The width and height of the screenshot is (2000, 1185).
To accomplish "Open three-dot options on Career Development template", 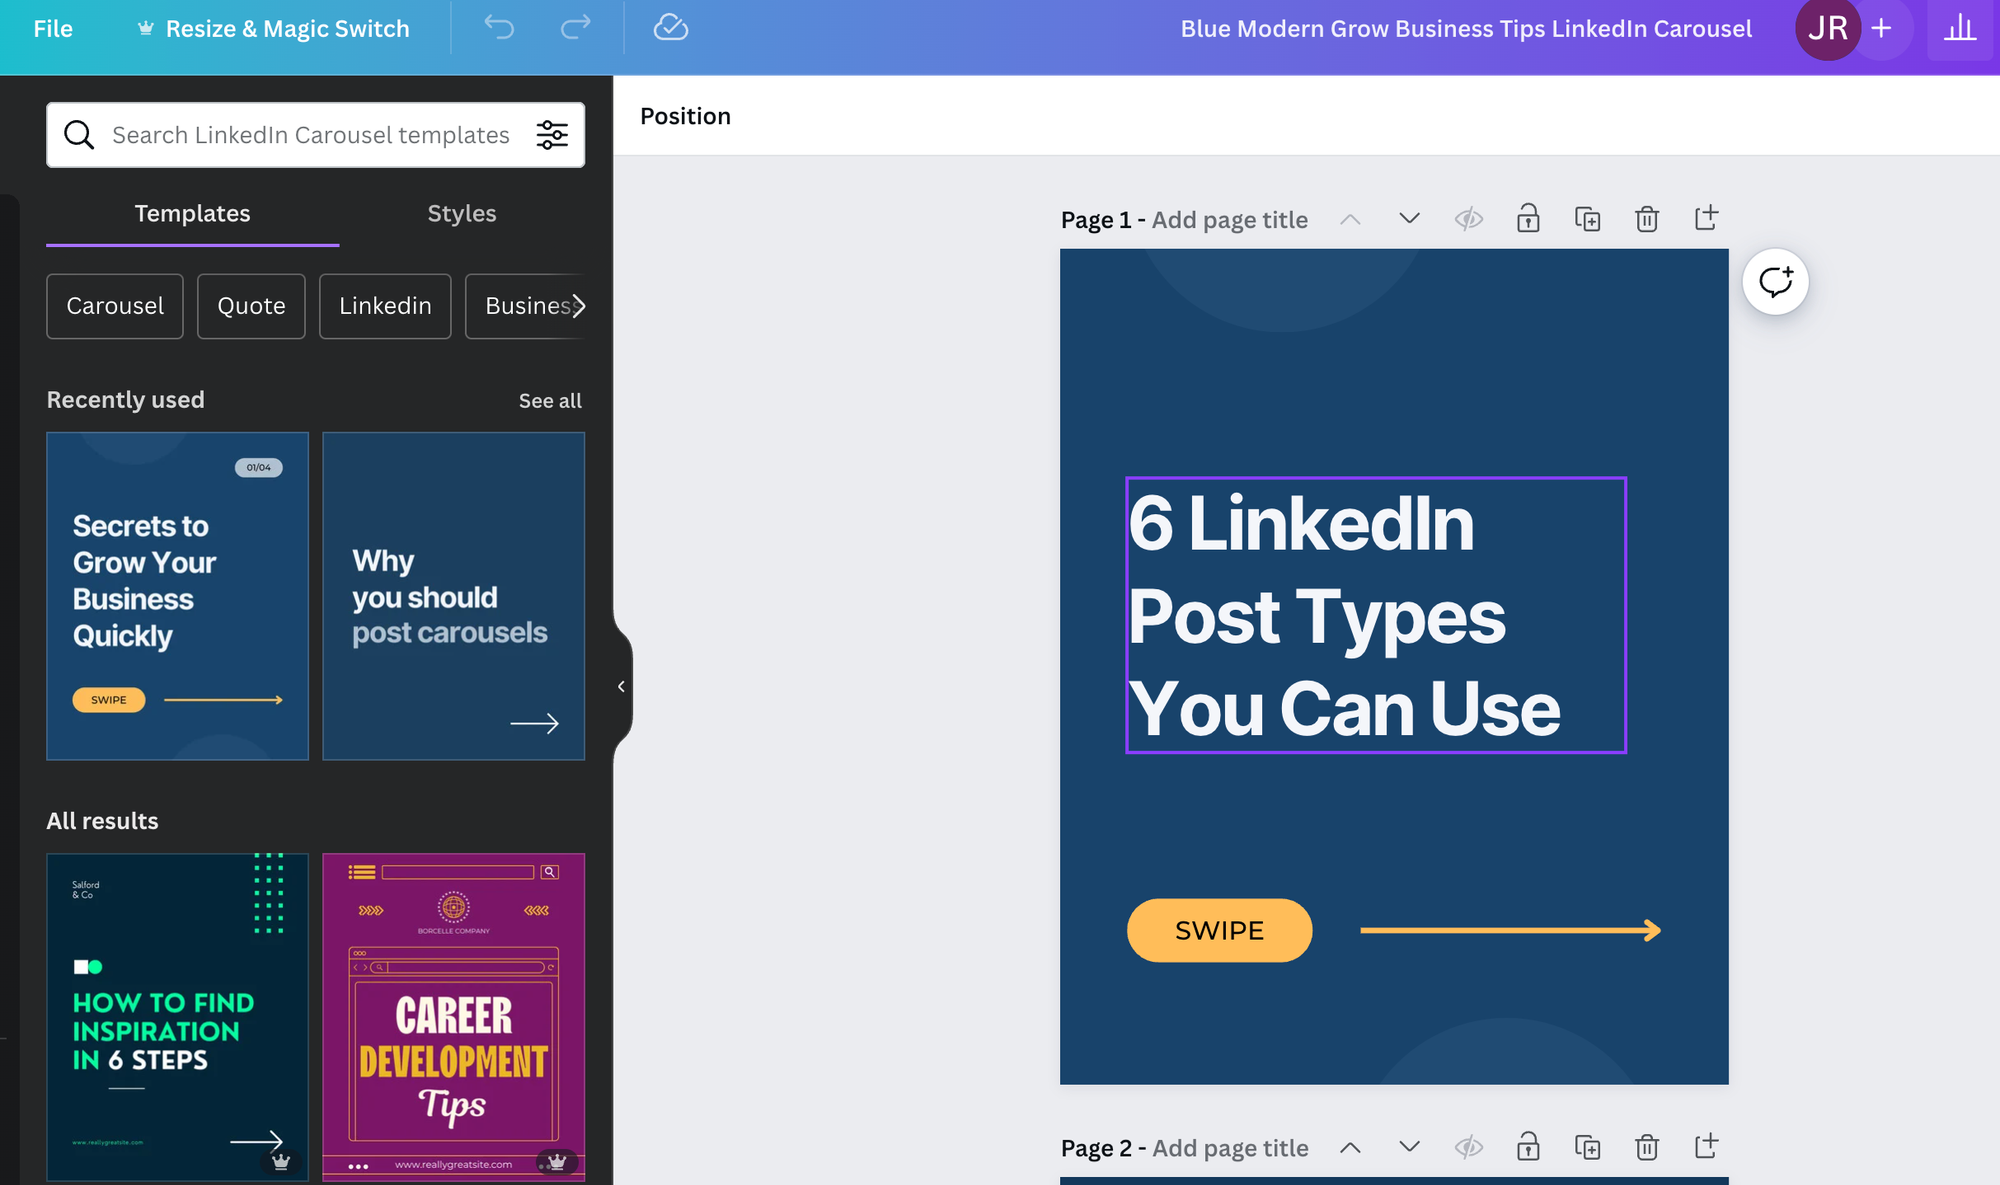I will (358, 1166).
